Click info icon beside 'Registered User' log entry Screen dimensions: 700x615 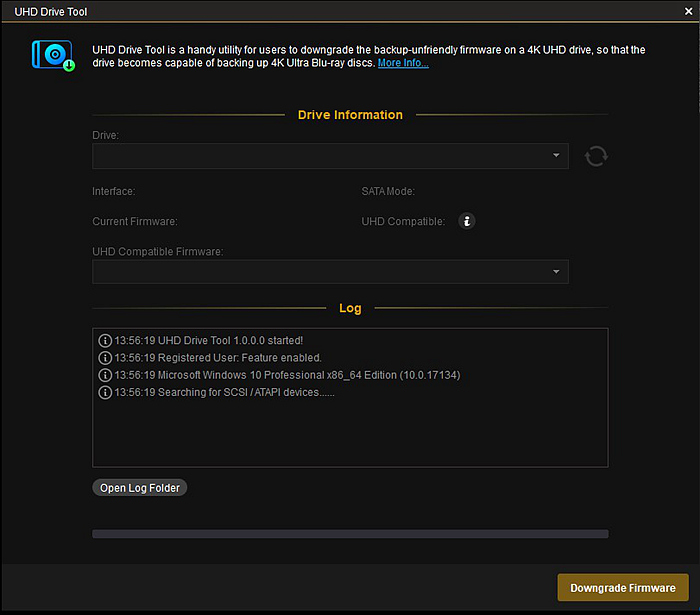pos(105,357)
